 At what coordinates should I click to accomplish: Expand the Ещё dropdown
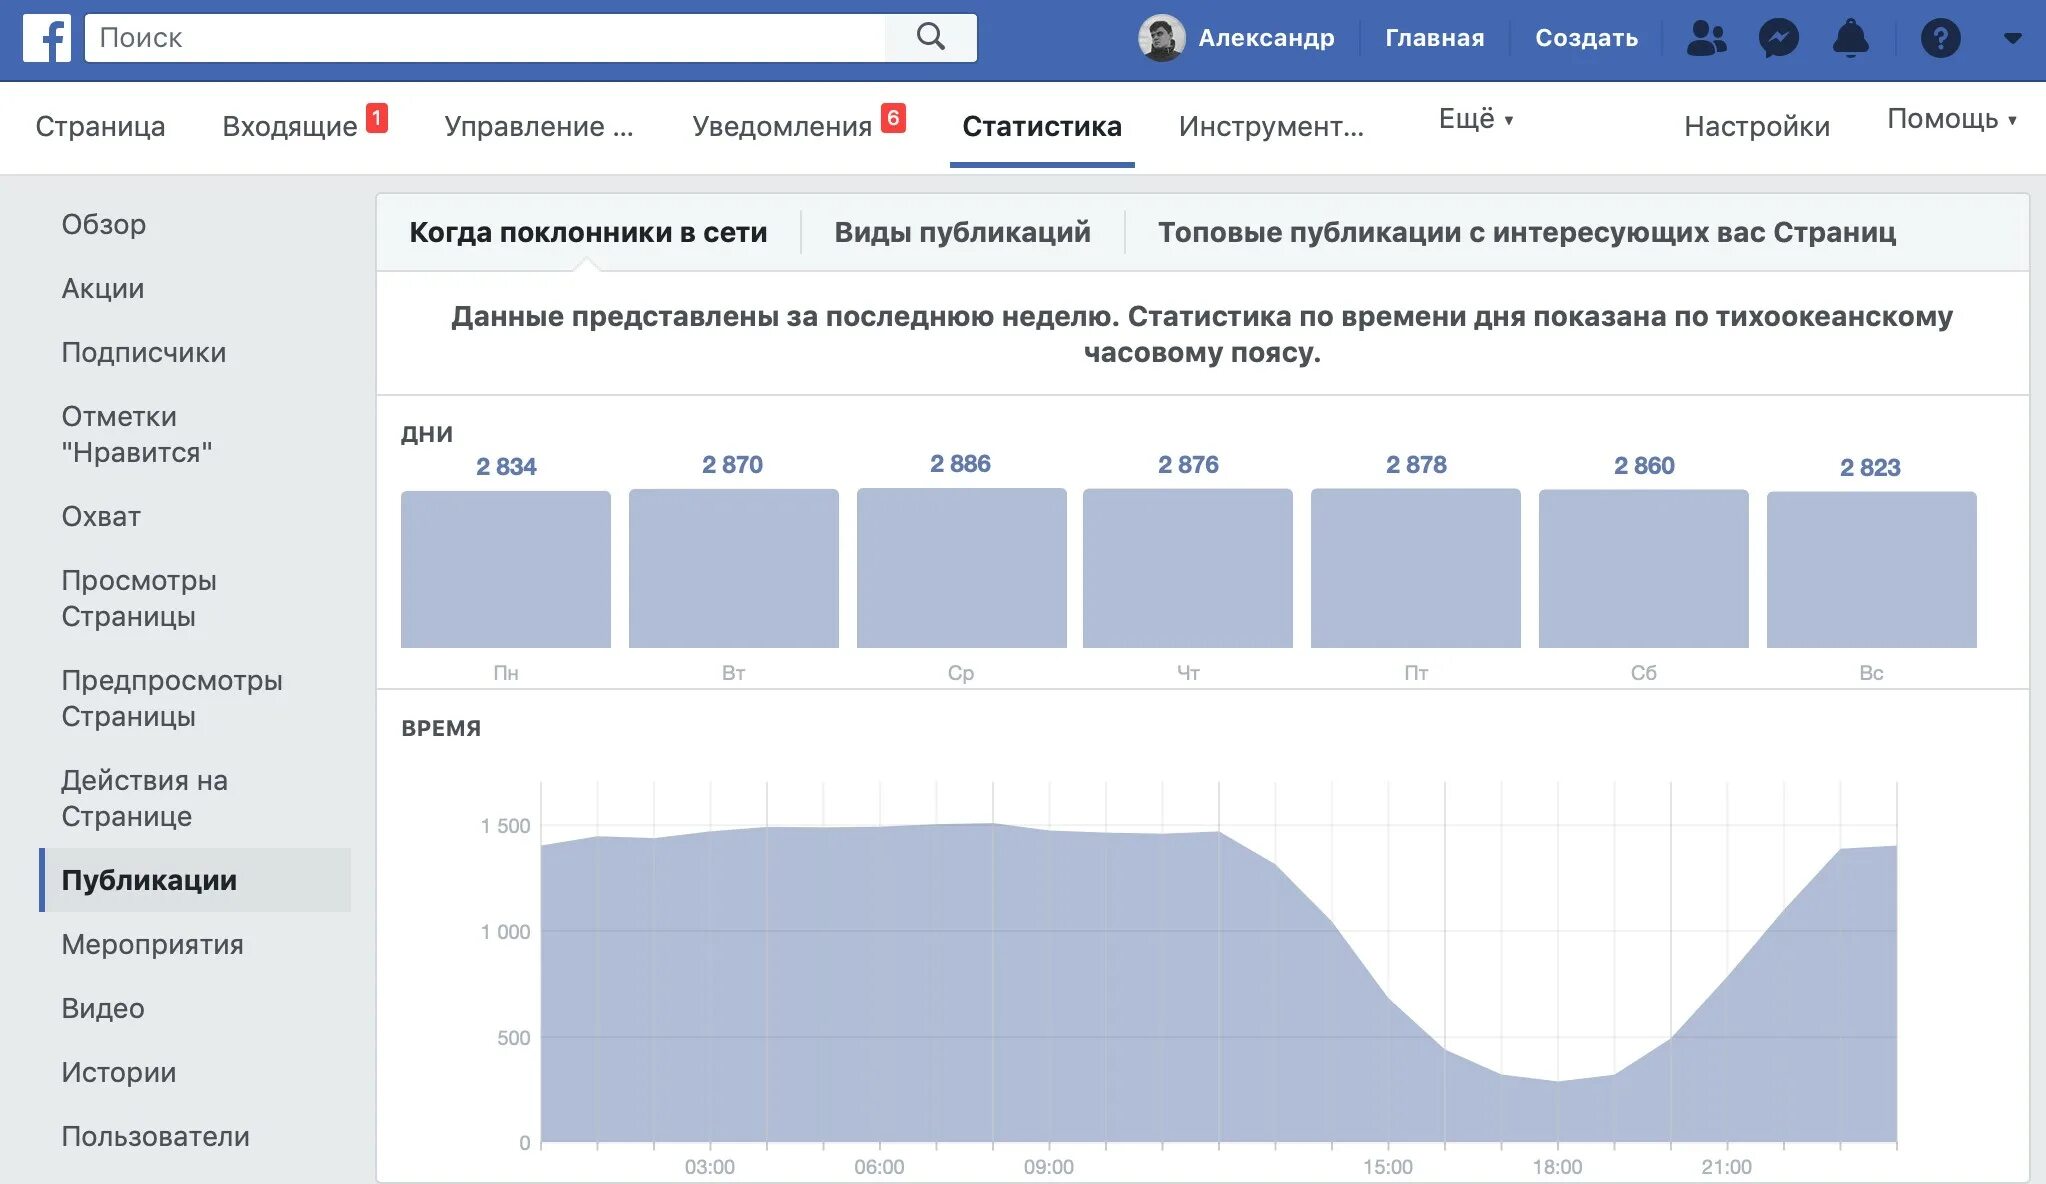[x=1475, y=119]
